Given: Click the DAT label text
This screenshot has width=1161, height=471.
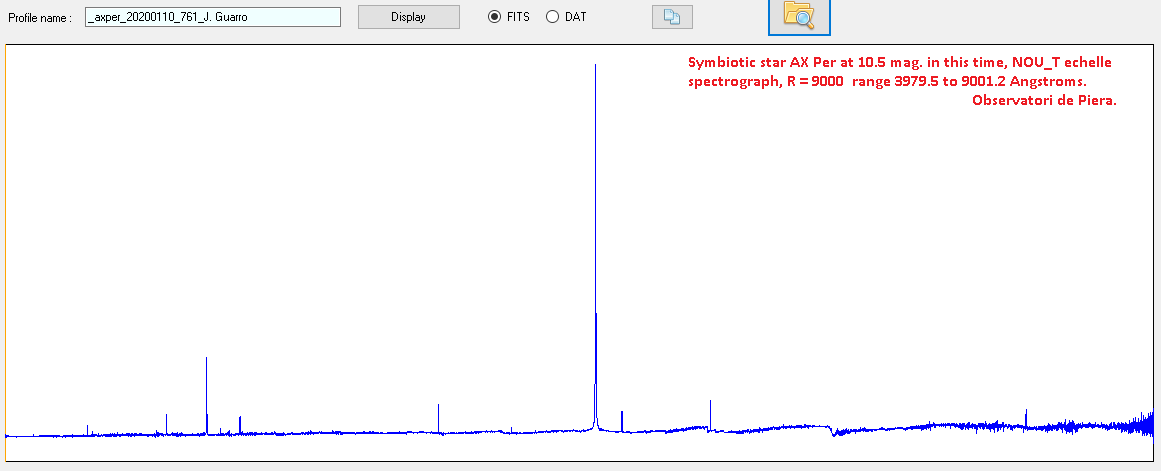Looking at the screenshot, I should point(576,17).
